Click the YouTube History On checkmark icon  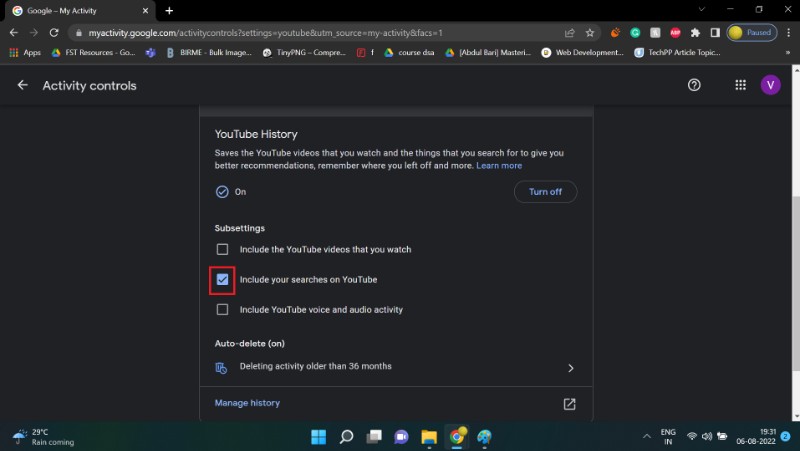point(222,192)
